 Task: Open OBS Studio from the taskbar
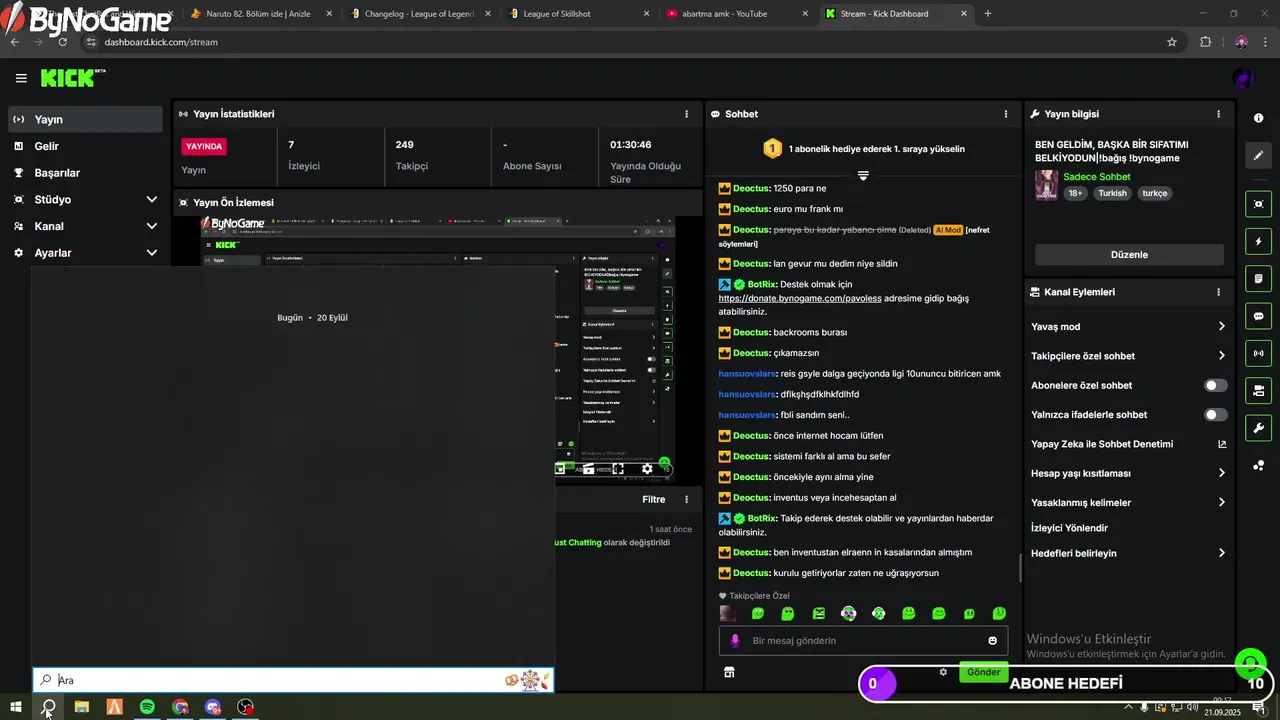tap(246, 707)
